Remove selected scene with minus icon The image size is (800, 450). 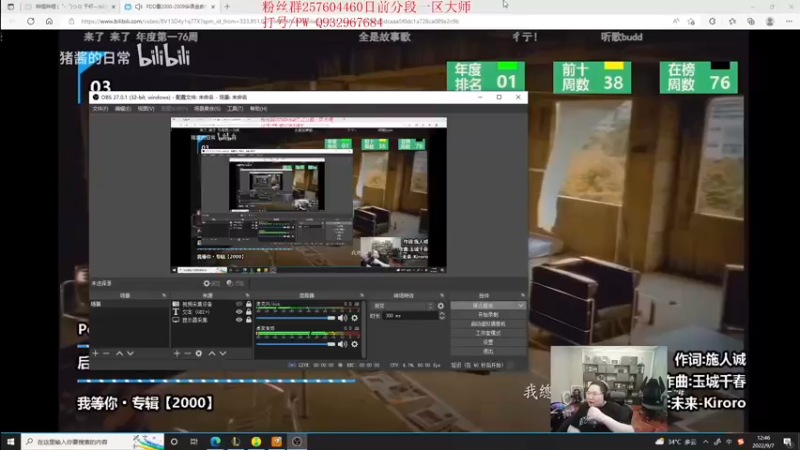point(106,353)
